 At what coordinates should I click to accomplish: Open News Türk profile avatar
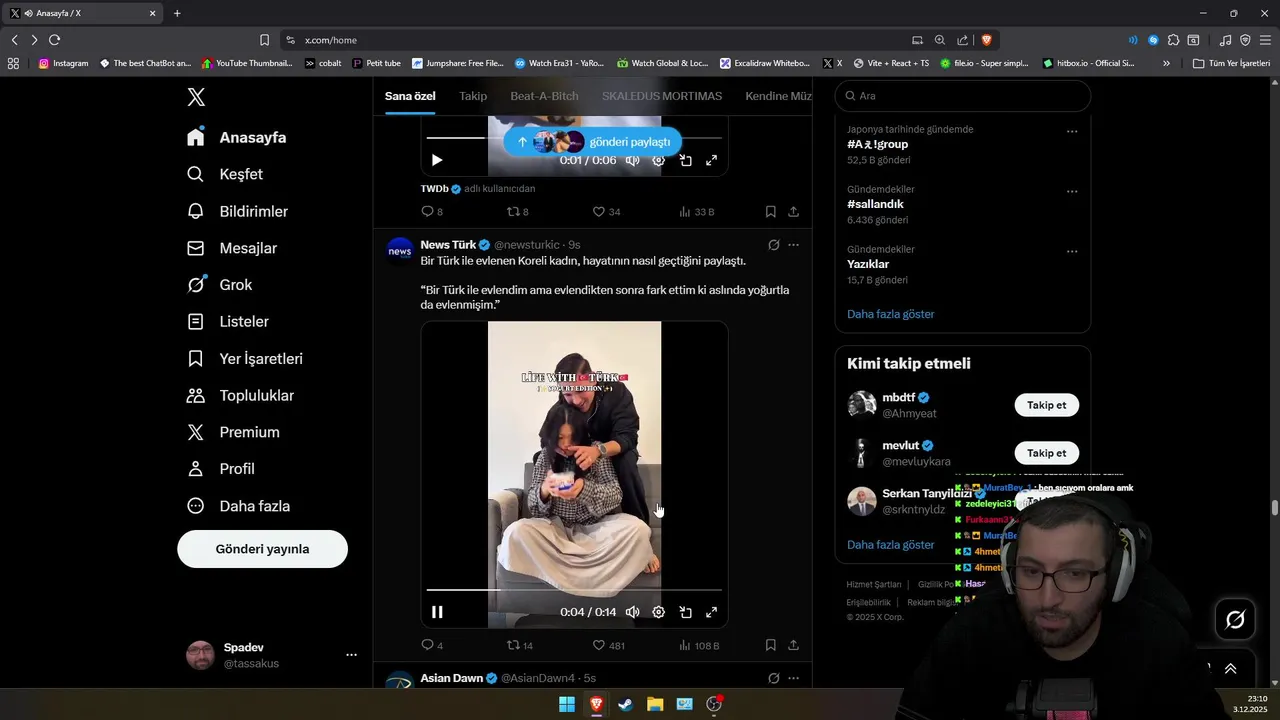[x=400, y=251]
